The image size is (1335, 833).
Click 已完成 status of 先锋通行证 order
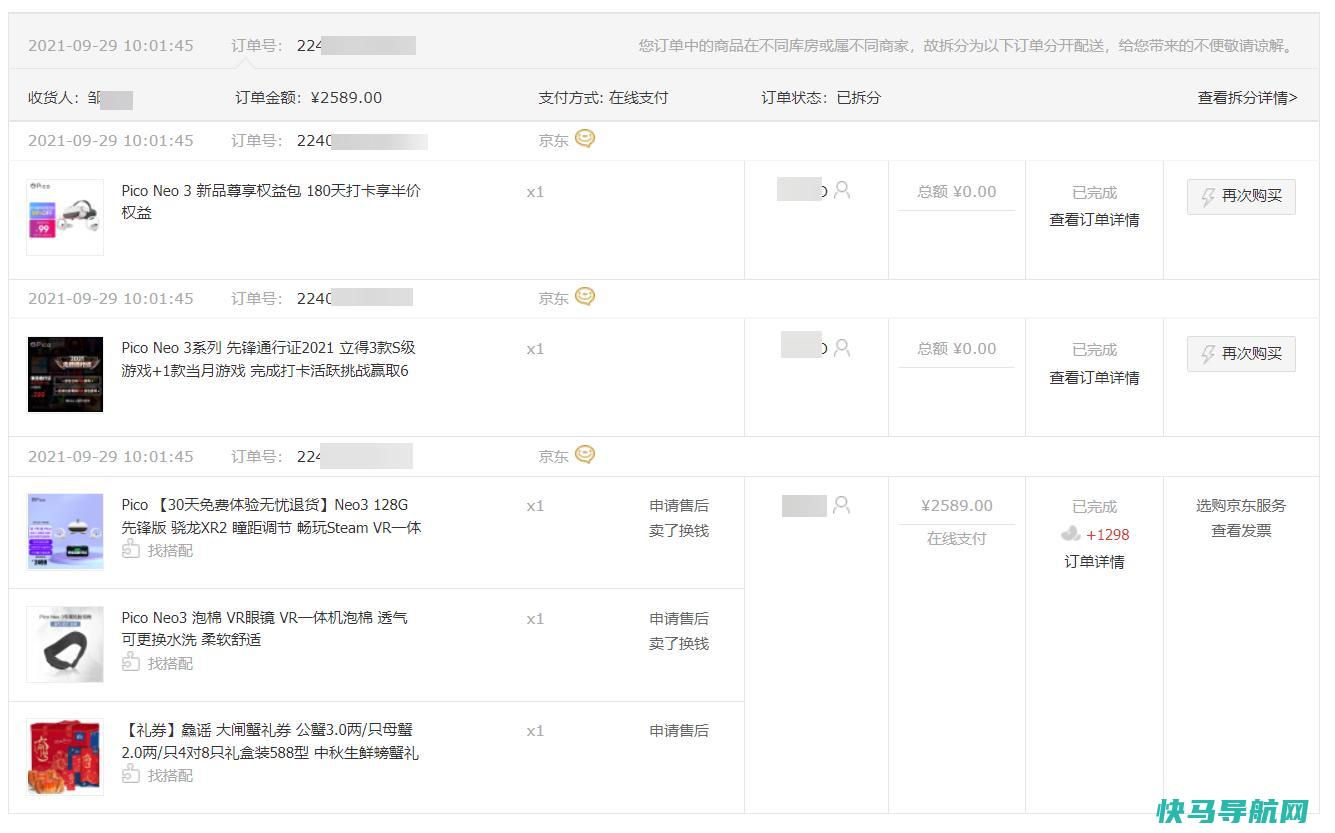click(x=1094, y=350)
